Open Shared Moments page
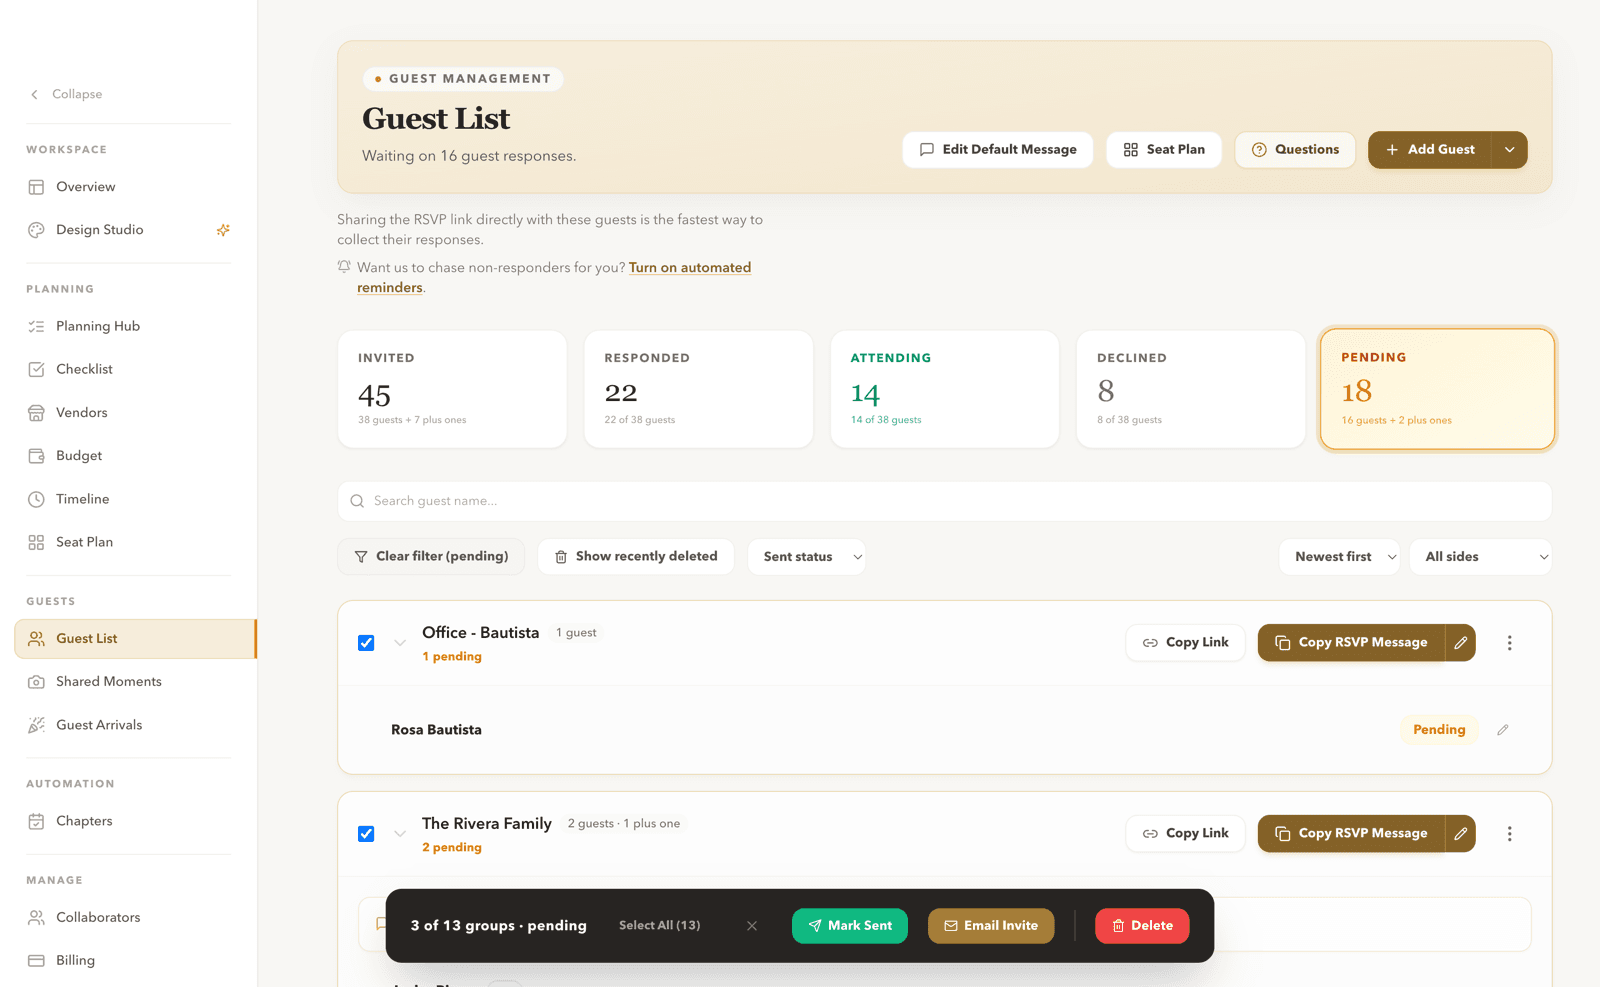The image size is (1600, 987). click(129, 682)
